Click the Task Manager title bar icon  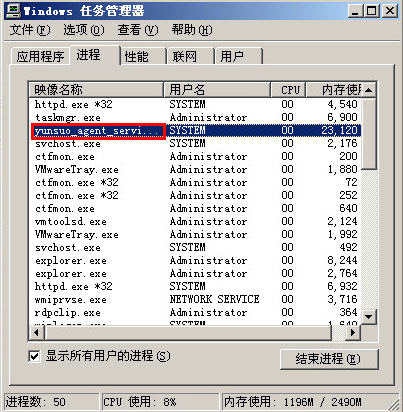pos(14,11)
